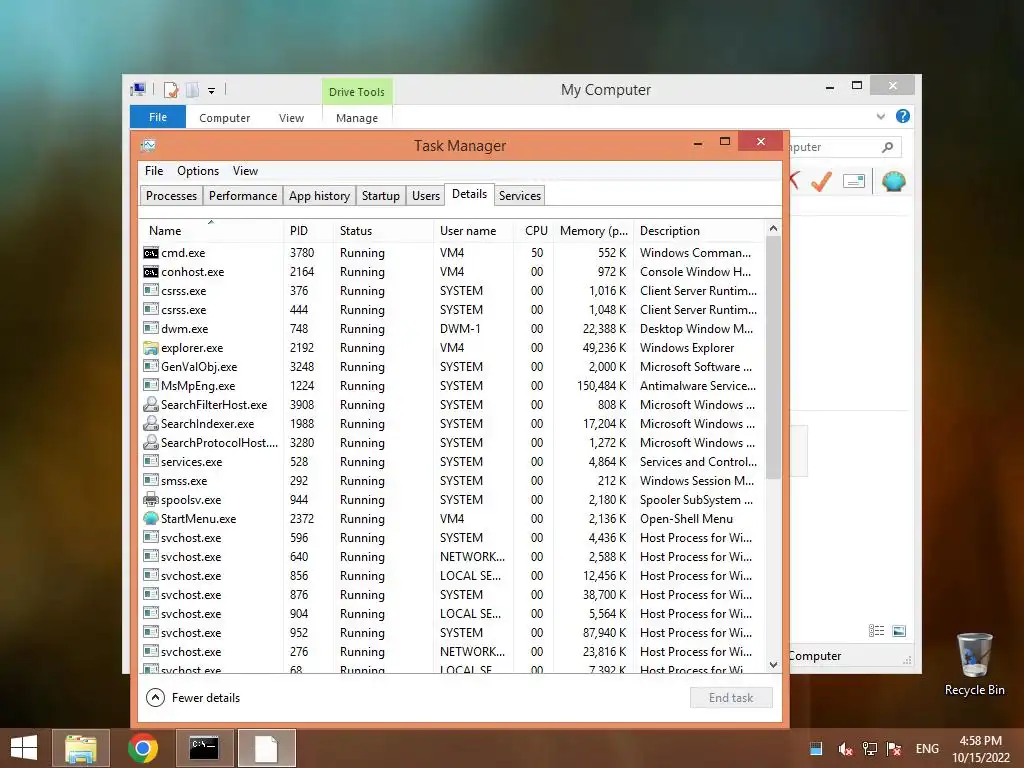The image size is (1024, 768).
Task: Switch to the Processes tab
Action: [x=171, y=196]
